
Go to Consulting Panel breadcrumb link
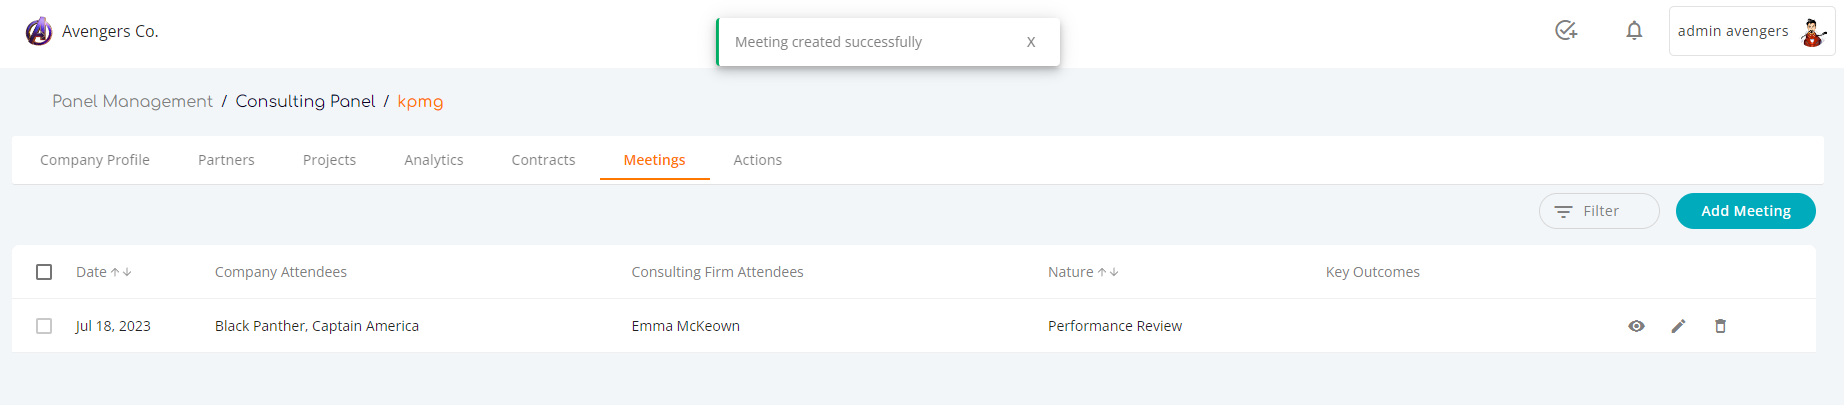(305, 102)
